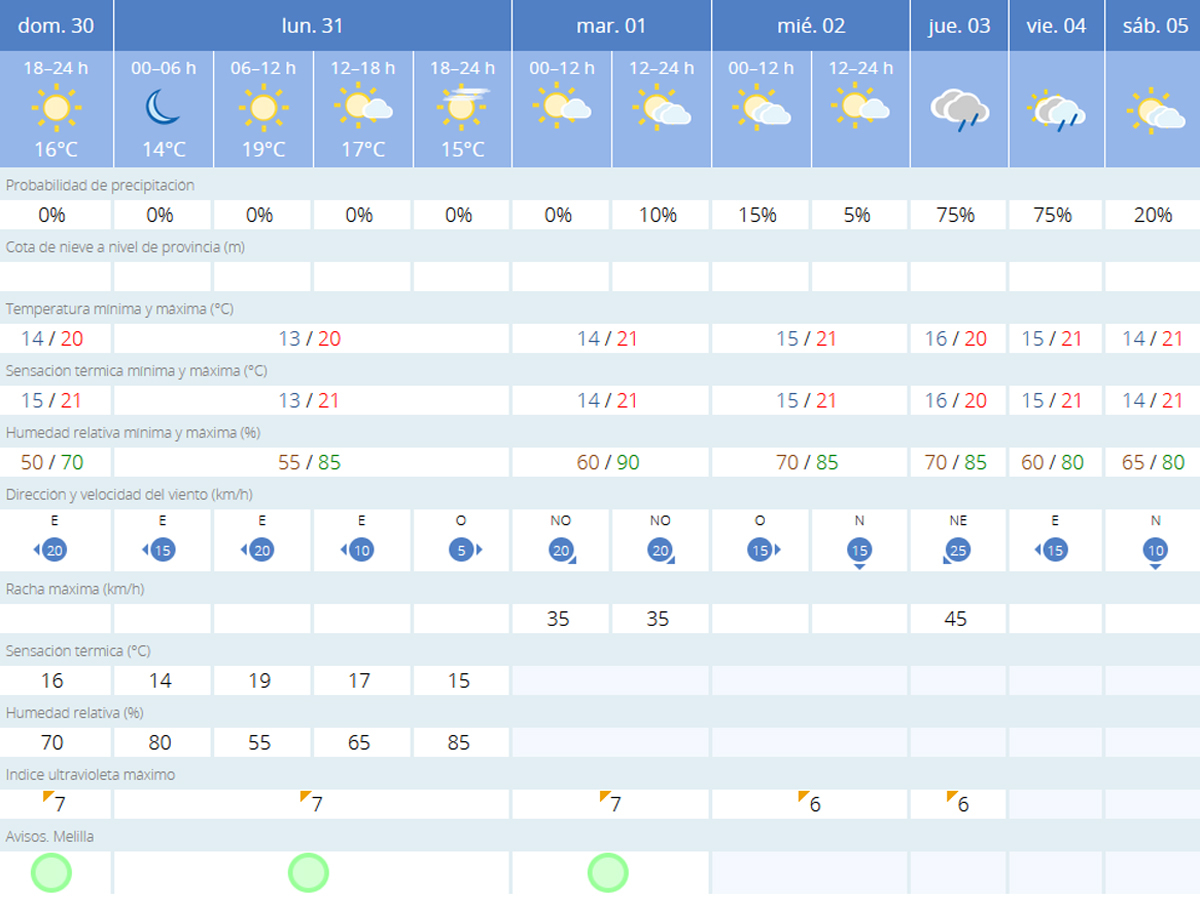The width and height of the screenshot is (1200, 900).
Task: Click the relative humidity value 80
Action: tap(159, 743)
